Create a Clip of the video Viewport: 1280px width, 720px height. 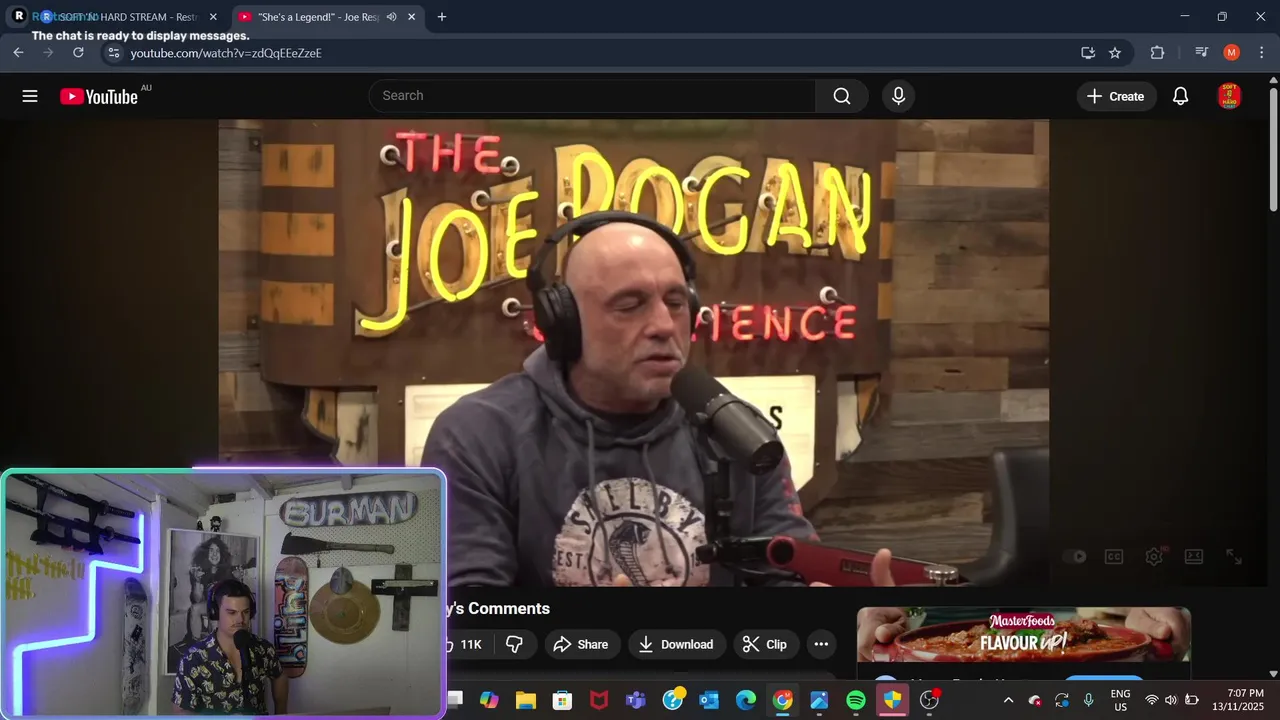coord(765,645)
